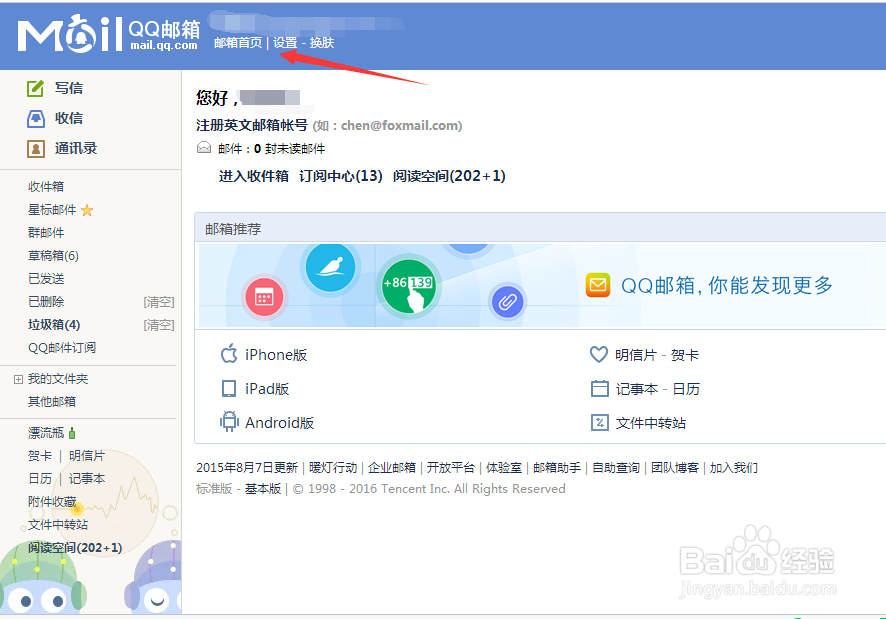Open the 草稿箱(6) folder
The width and height of the screenshot is (886, 619).
53,256
